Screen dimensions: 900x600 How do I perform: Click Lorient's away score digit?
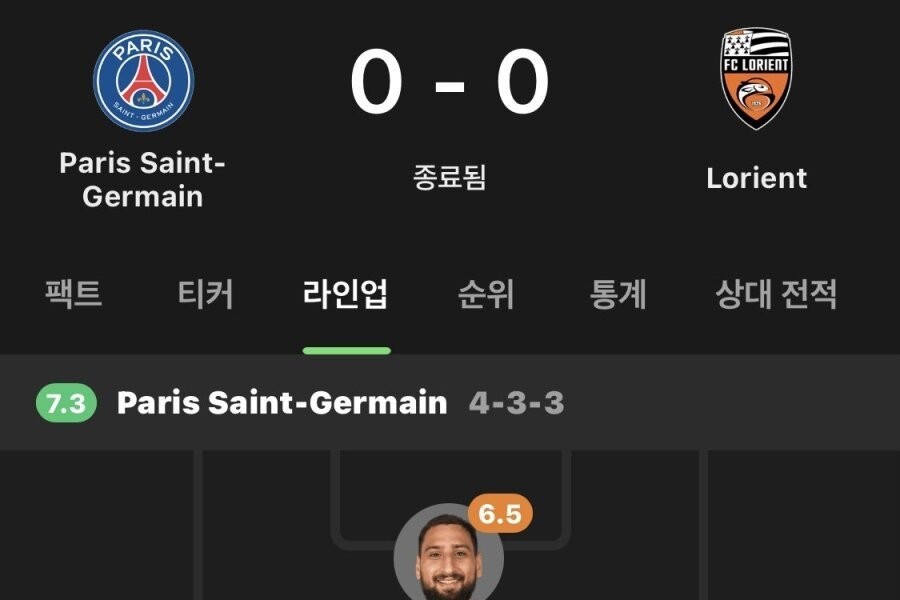[x=522, y=81]
